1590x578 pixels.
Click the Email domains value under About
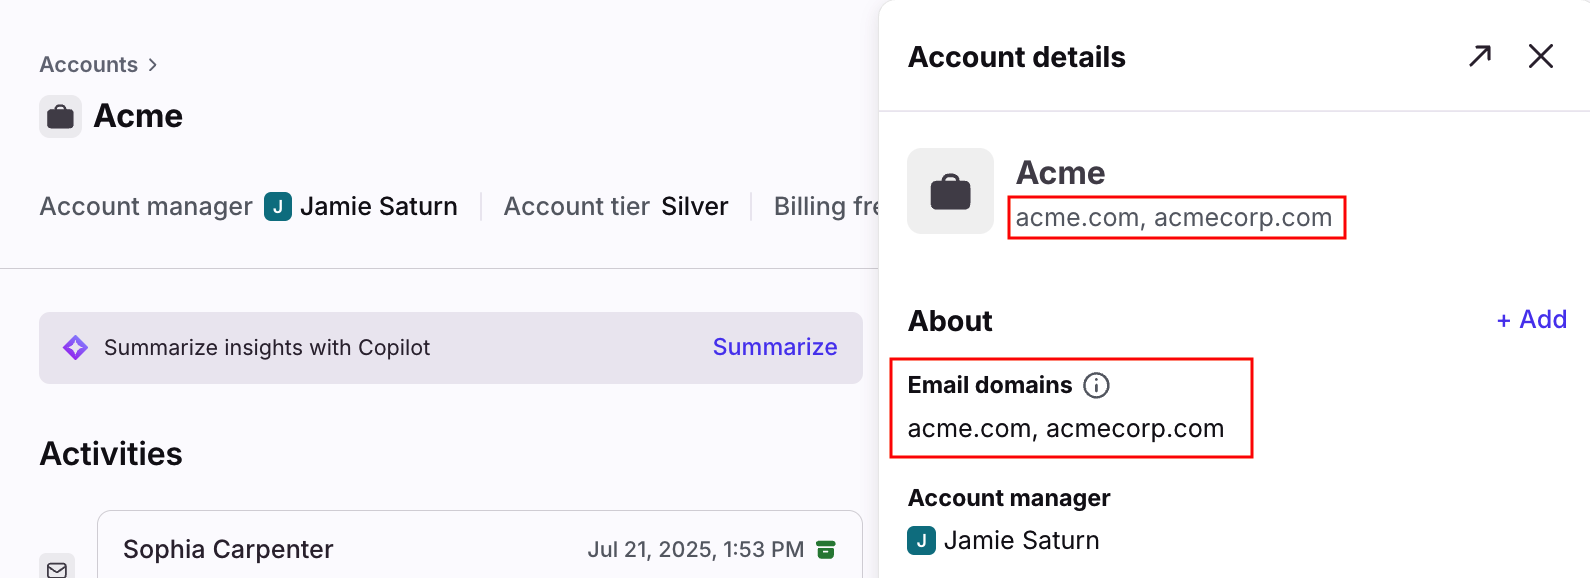coord(1066,428)
